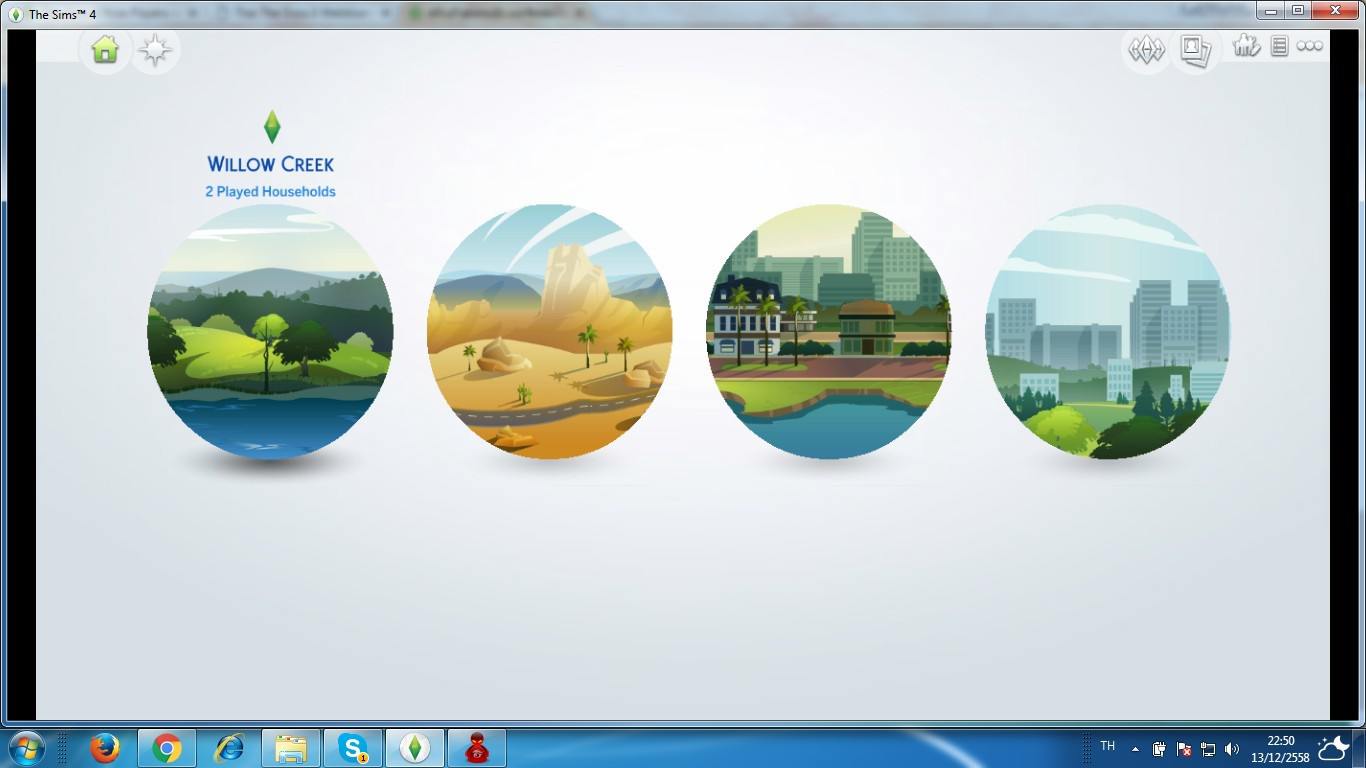Open the volume speaker tray icon
Viewport: 1366px width, 768px height.
1232,748
